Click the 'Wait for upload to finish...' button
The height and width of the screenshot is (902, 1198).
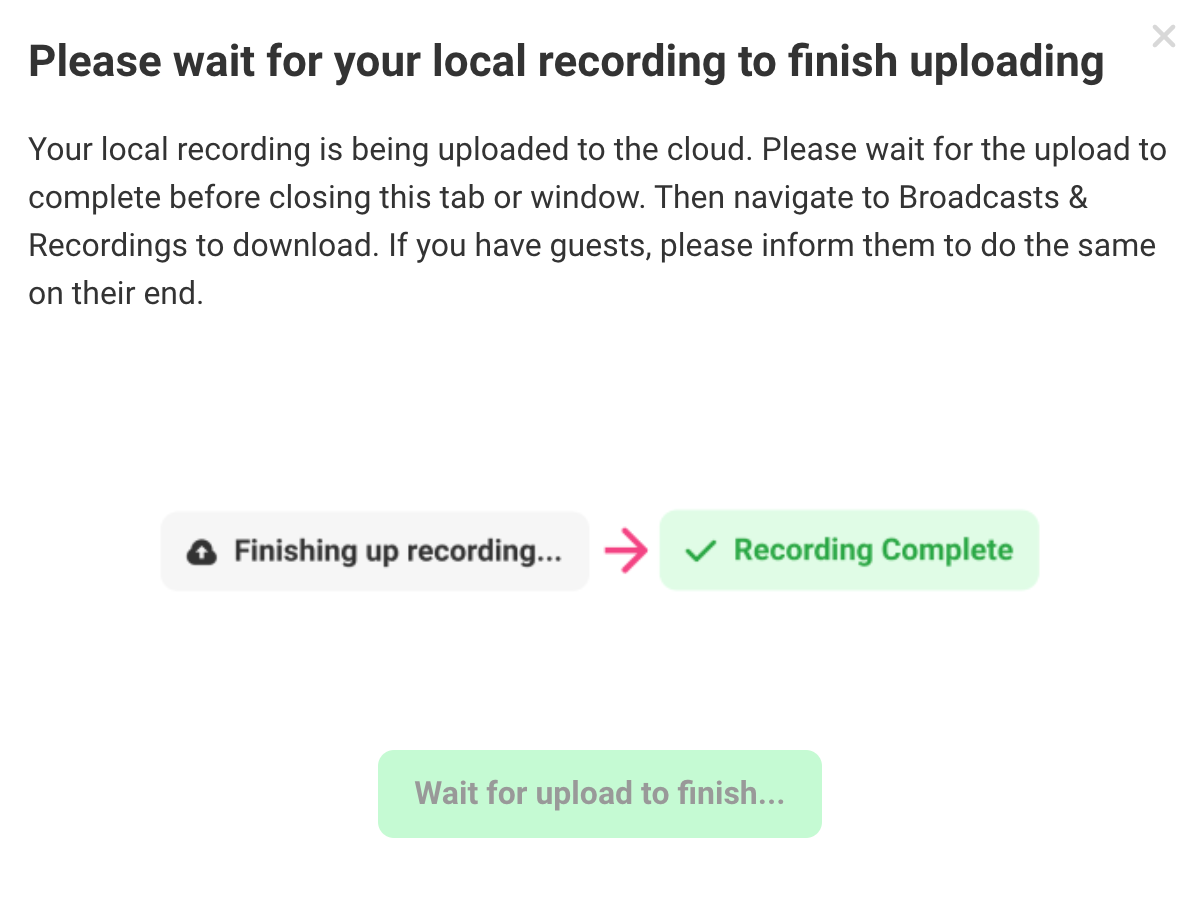point(600,794)
